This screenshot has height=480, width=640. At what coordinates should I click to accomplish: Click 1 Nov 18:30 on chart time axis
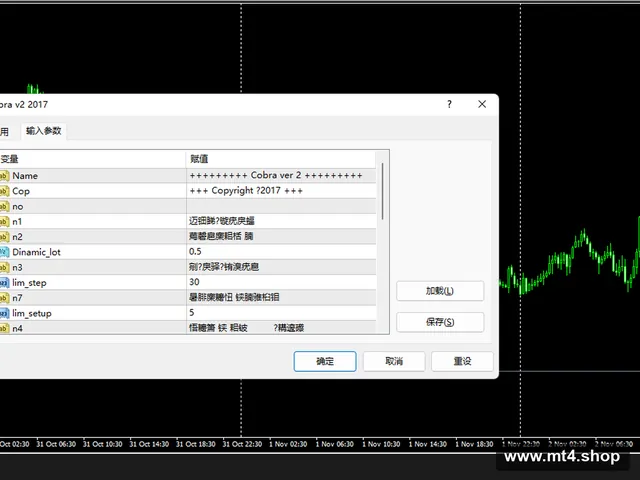[x=474, y=444]
